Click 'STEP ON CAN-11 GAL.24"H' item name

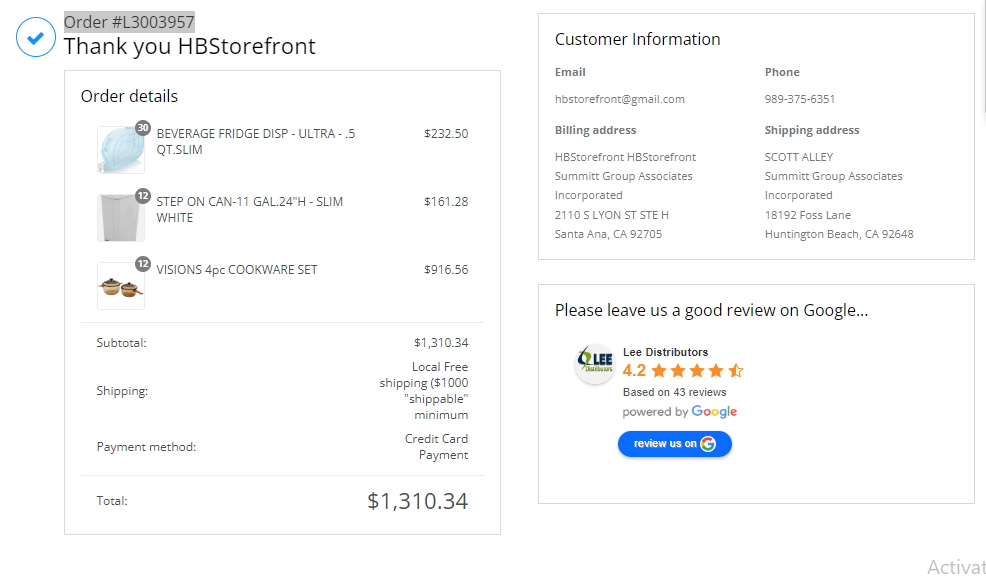coord(250,209)
